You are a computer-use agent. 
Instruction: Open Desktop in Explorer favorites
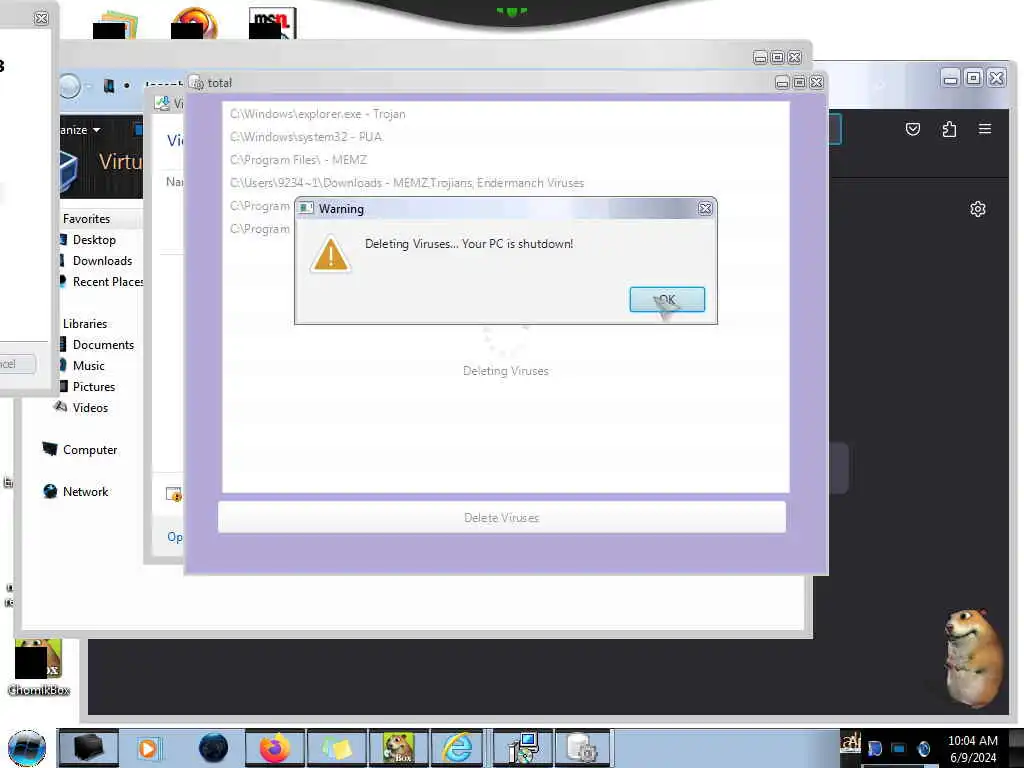pyautogui.click(x=94, y=240)
